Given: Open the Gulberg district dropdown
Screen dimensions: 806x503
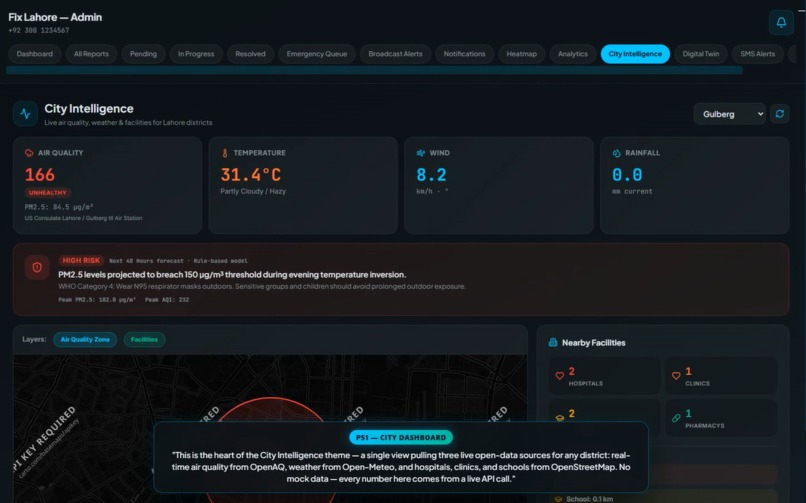Looking at the screenshot, I should pos(729,114).
